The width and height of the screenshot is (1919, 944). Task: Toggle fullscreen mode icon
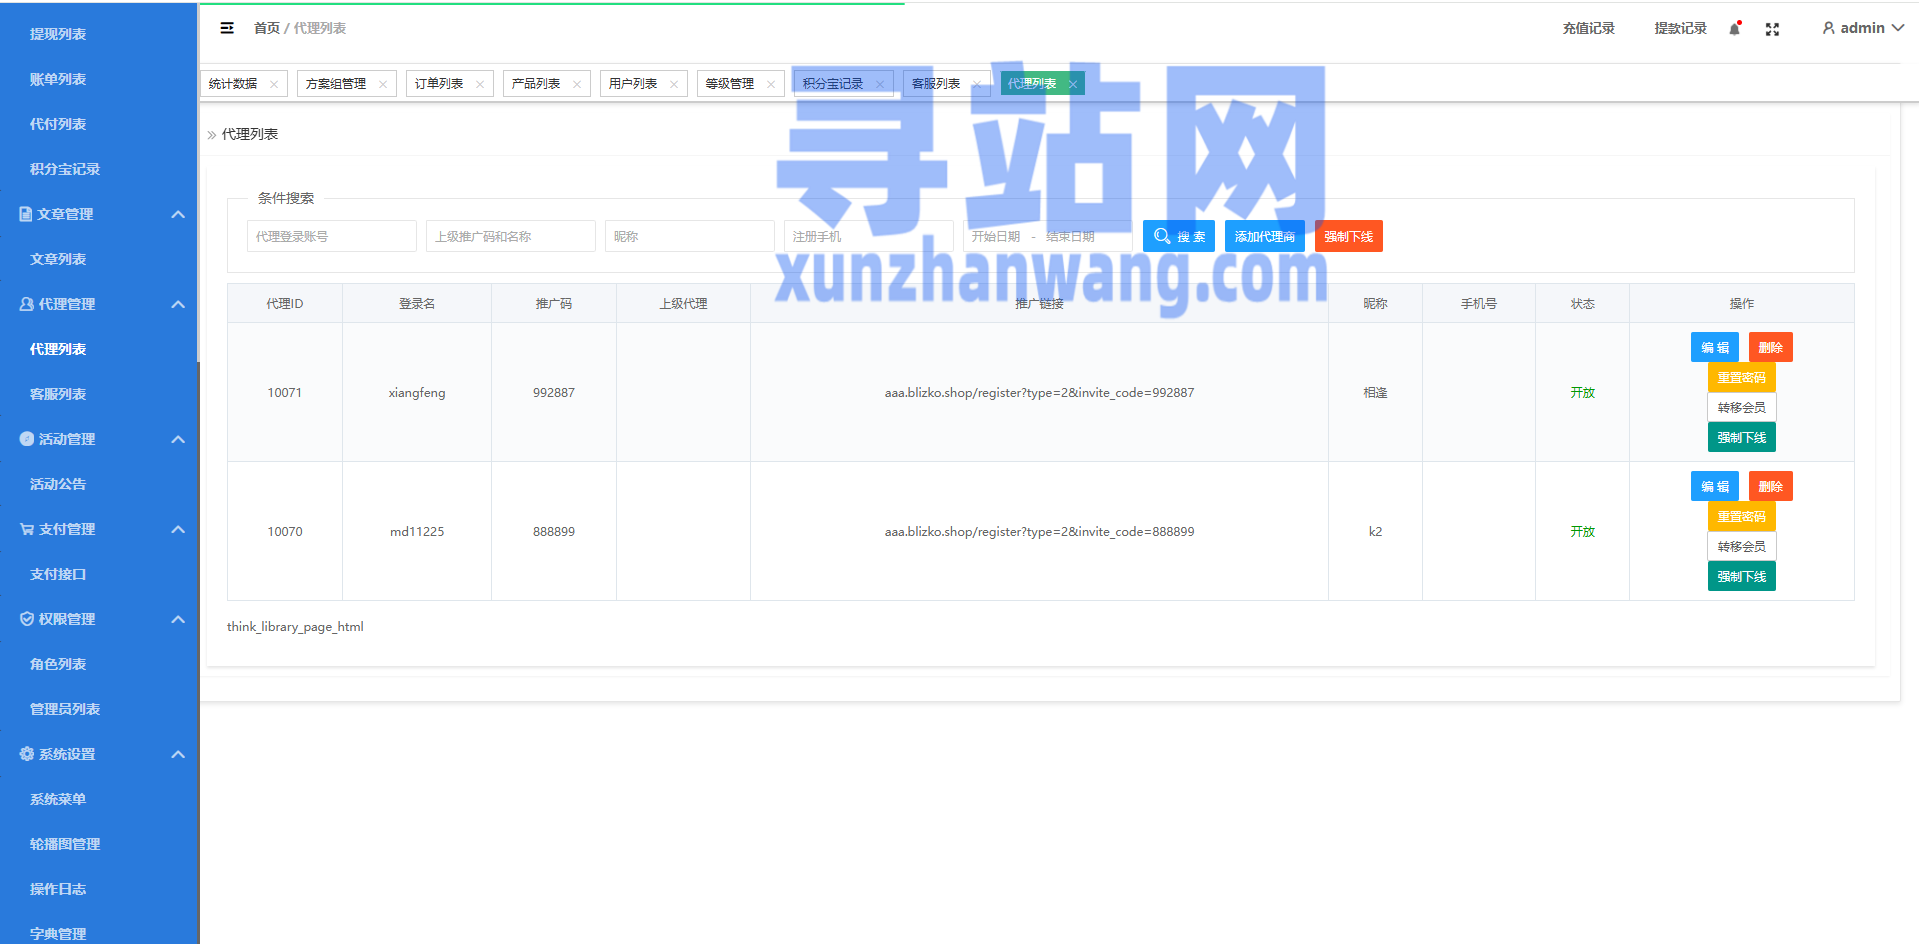(x=1772, y=29)
